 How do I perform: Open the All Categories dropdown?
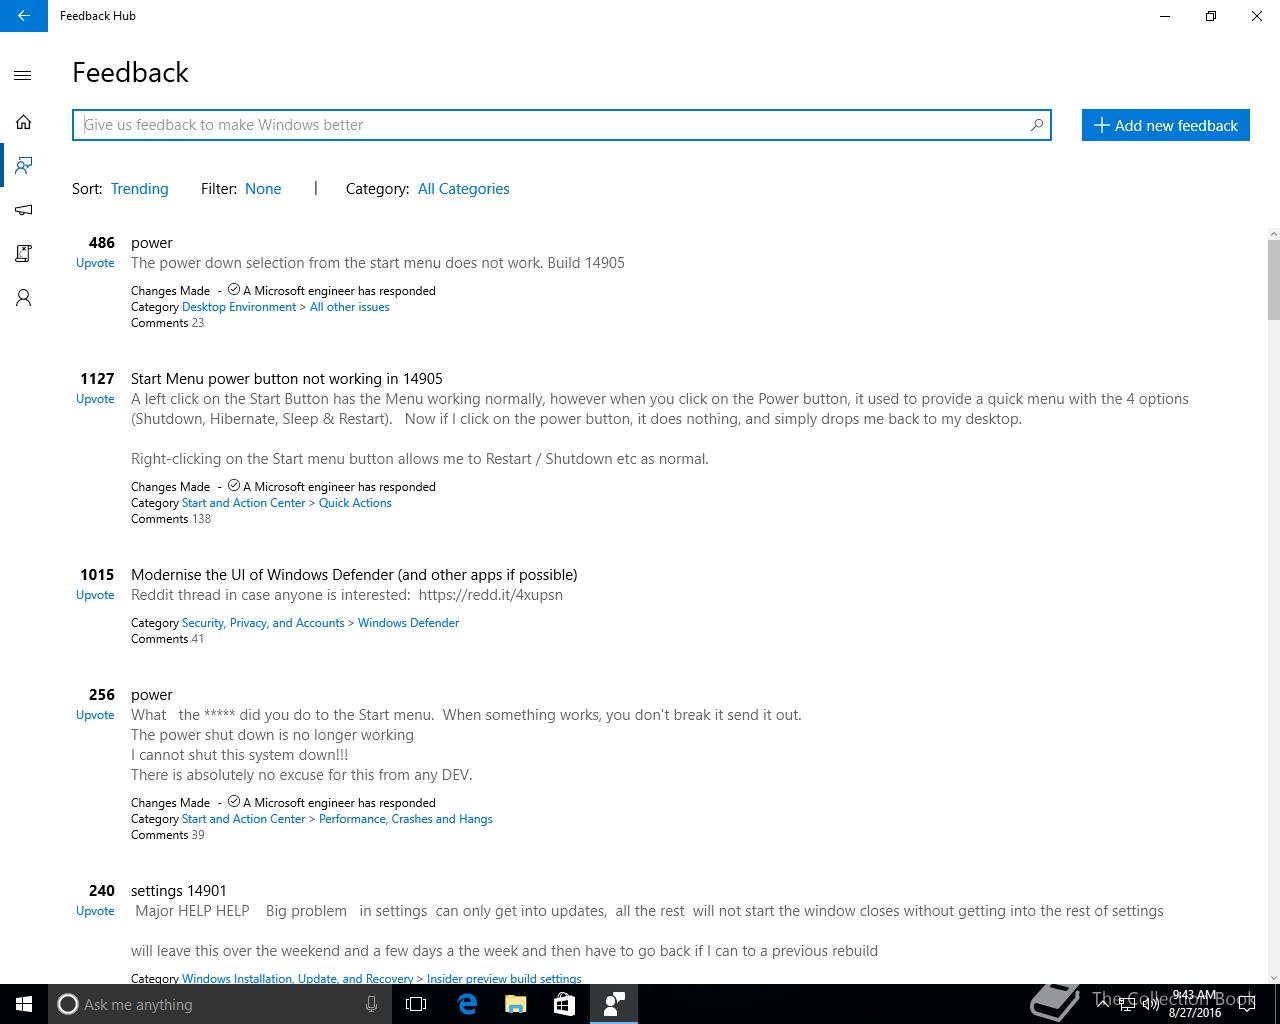click(464, 189)
